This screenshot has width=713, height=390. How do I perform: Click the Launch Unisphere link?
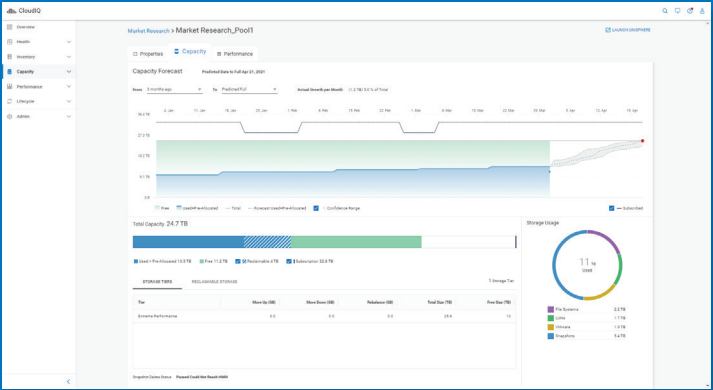pos(628,30)
